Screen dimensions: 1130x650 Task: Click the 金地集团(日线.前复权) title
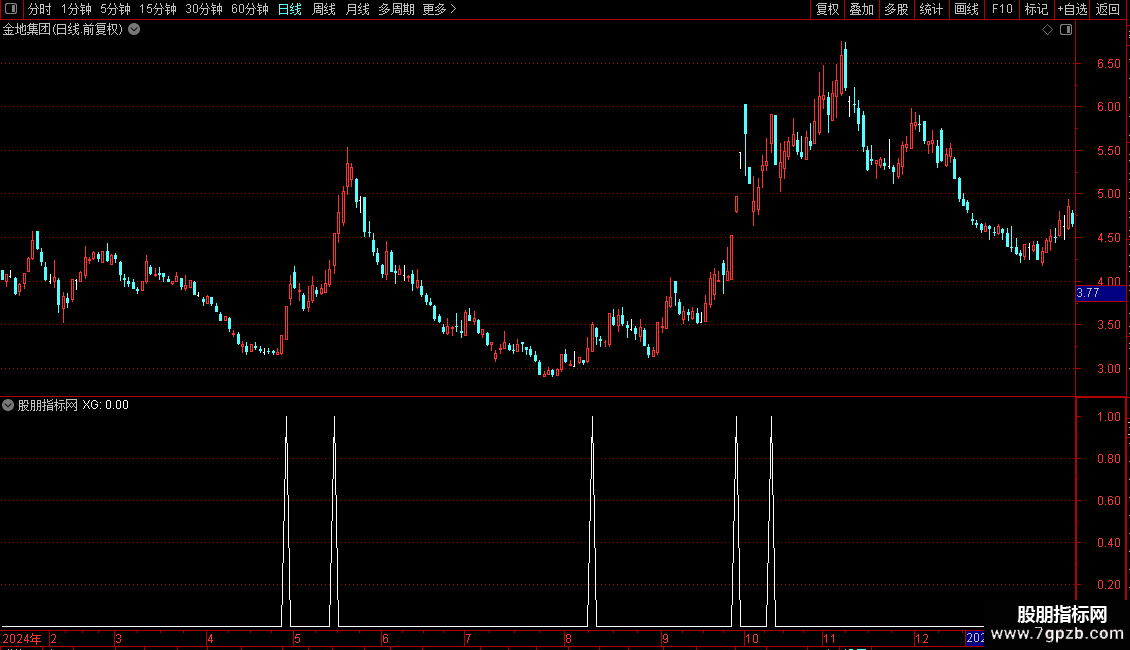[x=63, y=30]
